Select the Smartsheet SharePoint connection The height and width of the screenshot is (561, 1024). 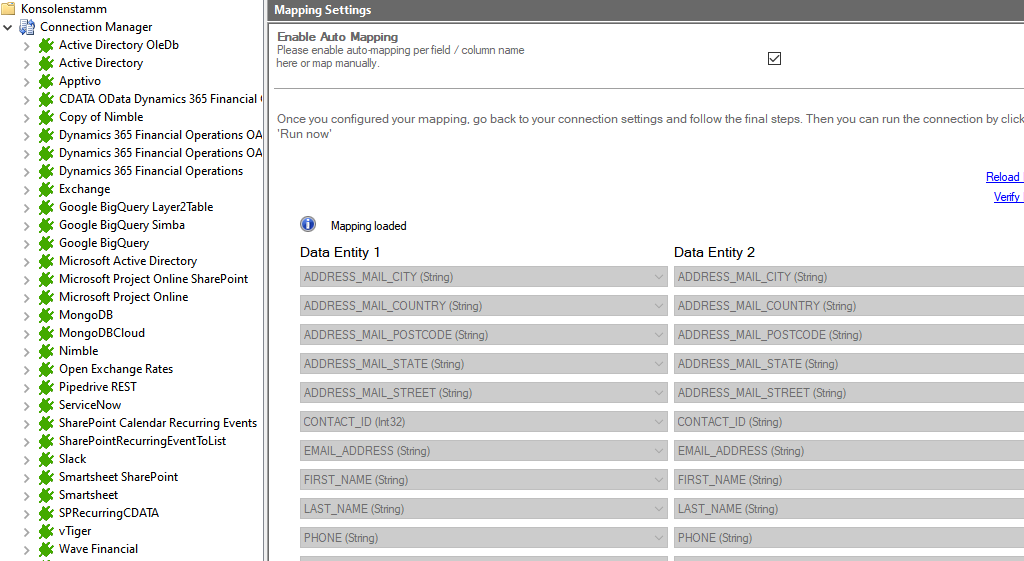118,477
